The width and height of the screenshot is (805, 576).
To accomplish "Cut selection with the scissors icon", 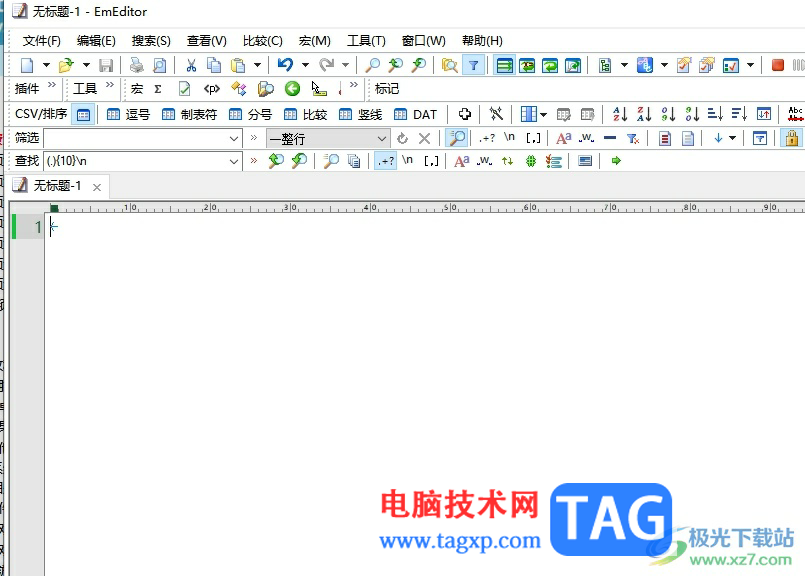I will point(191,65).
